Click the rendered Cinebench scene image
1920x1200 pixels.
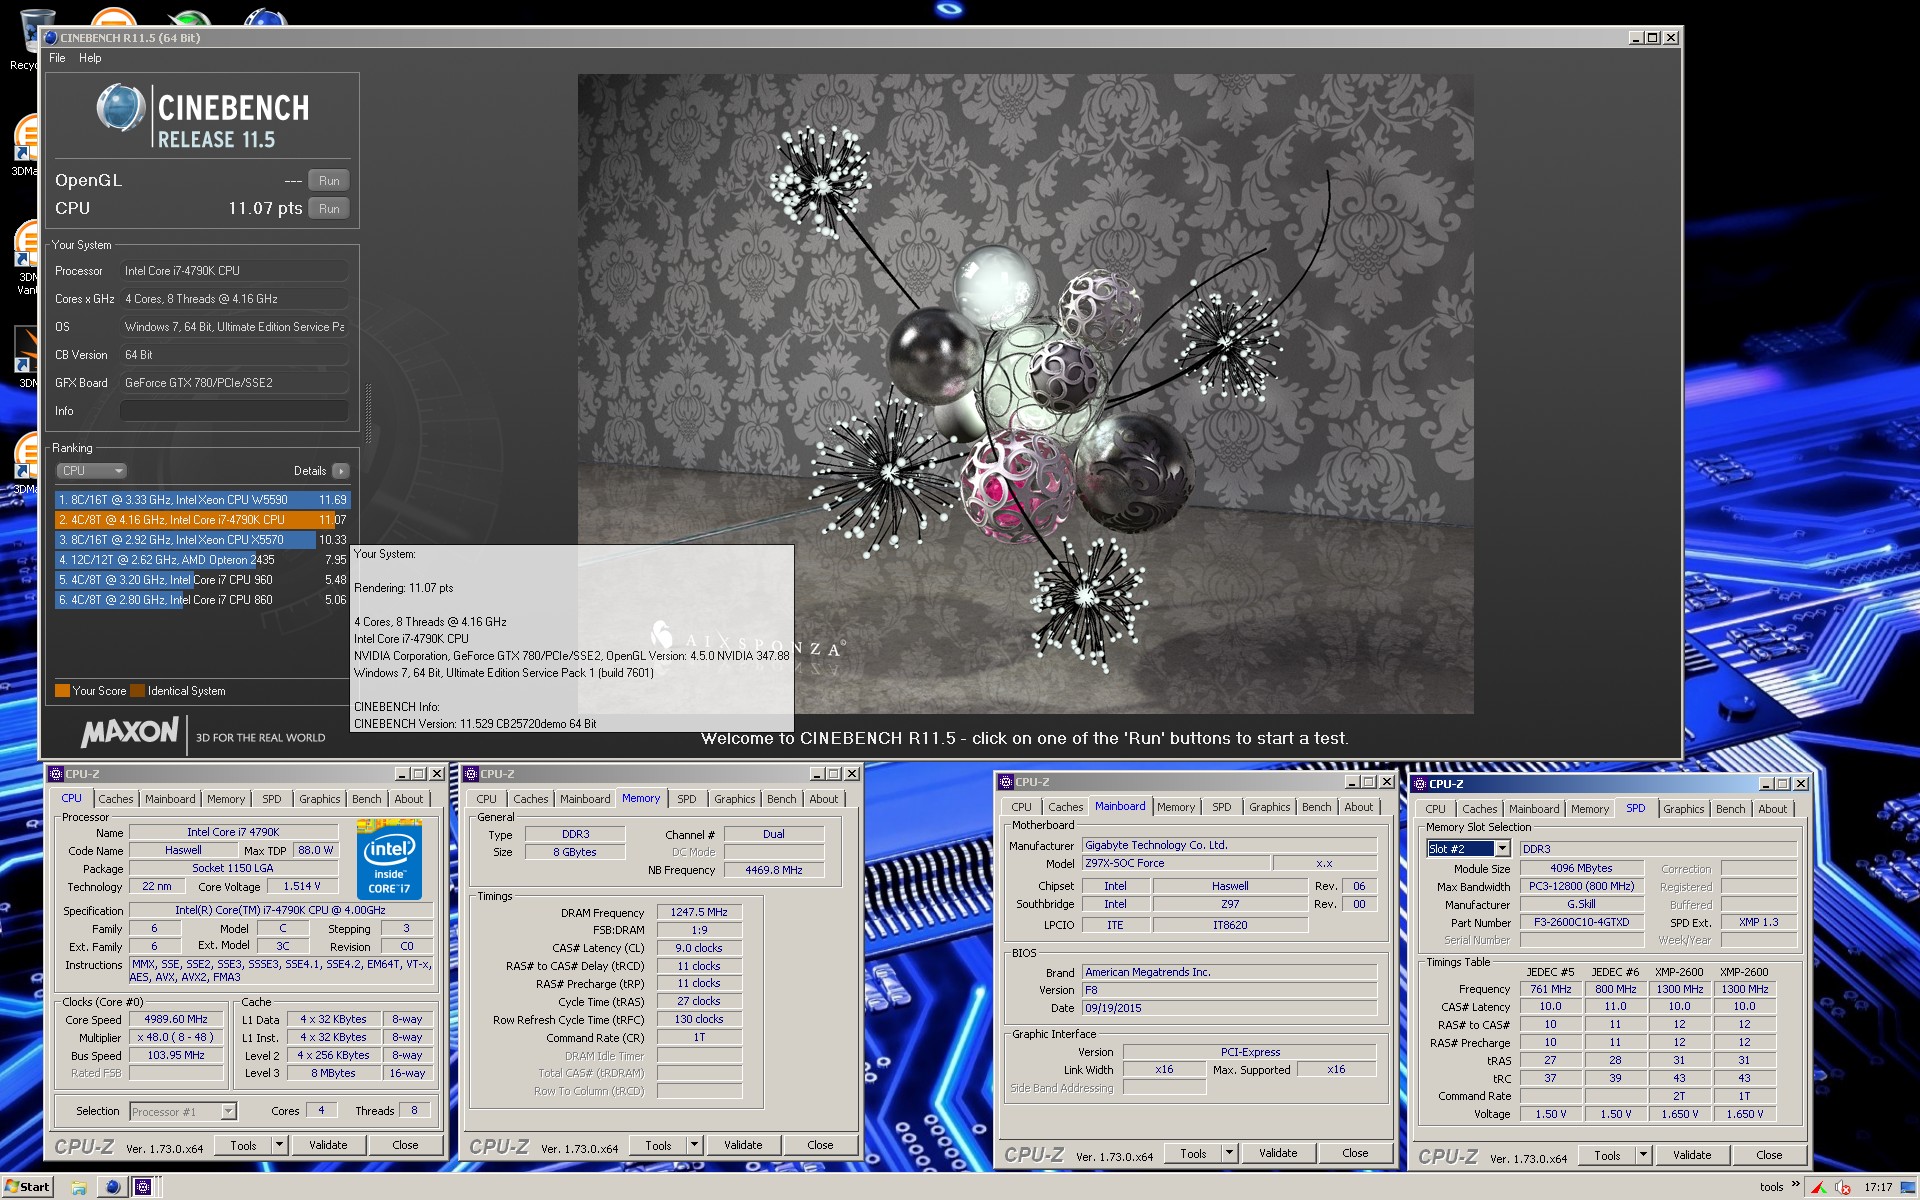pos(1025,393)
